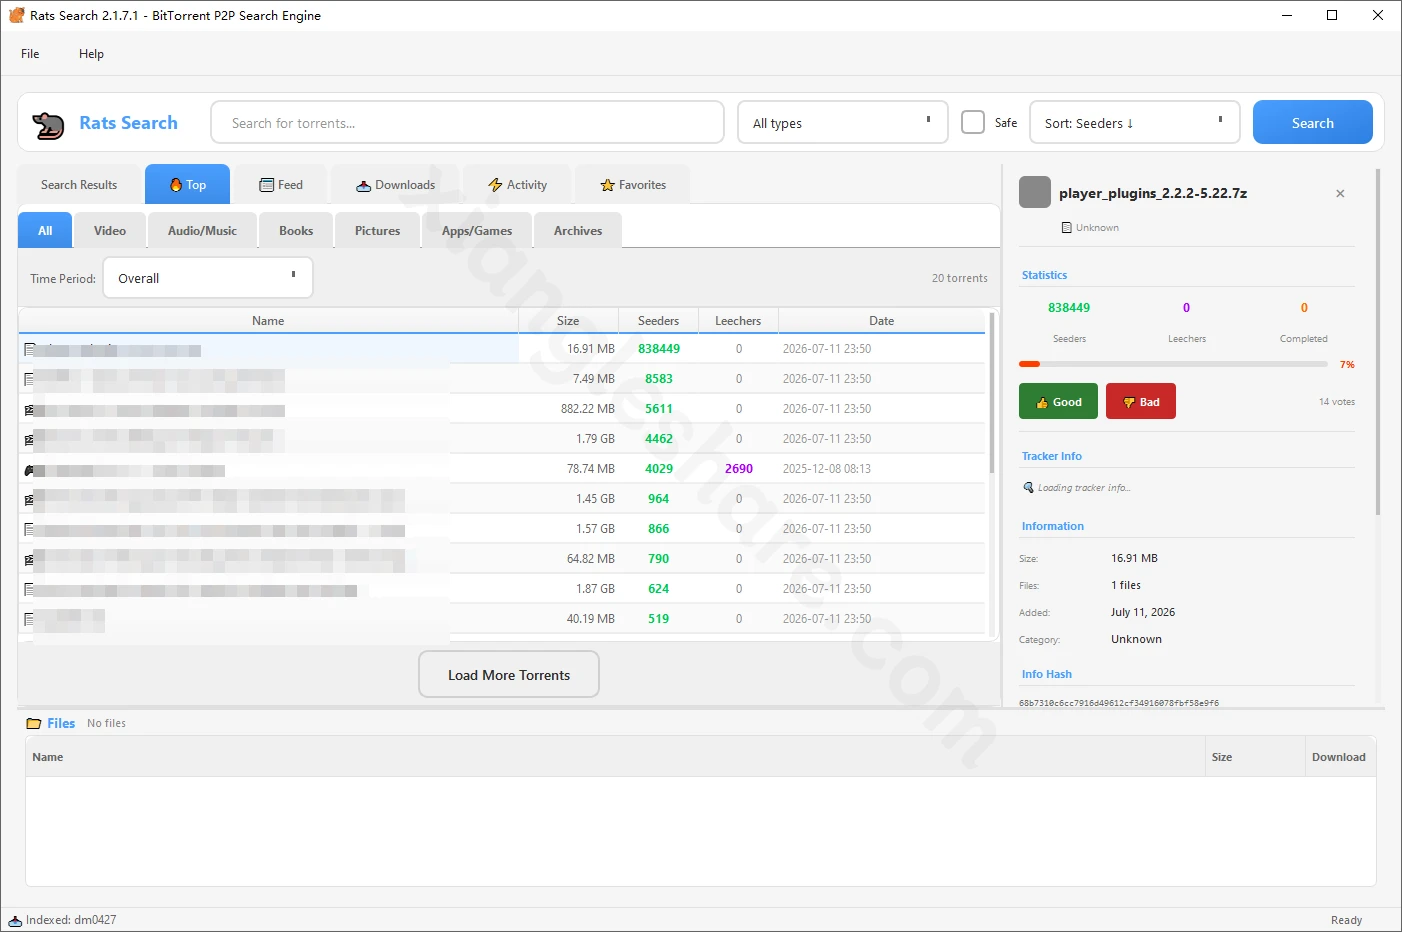Open the Help menu

pyautogui.click(x=91, y=54)
